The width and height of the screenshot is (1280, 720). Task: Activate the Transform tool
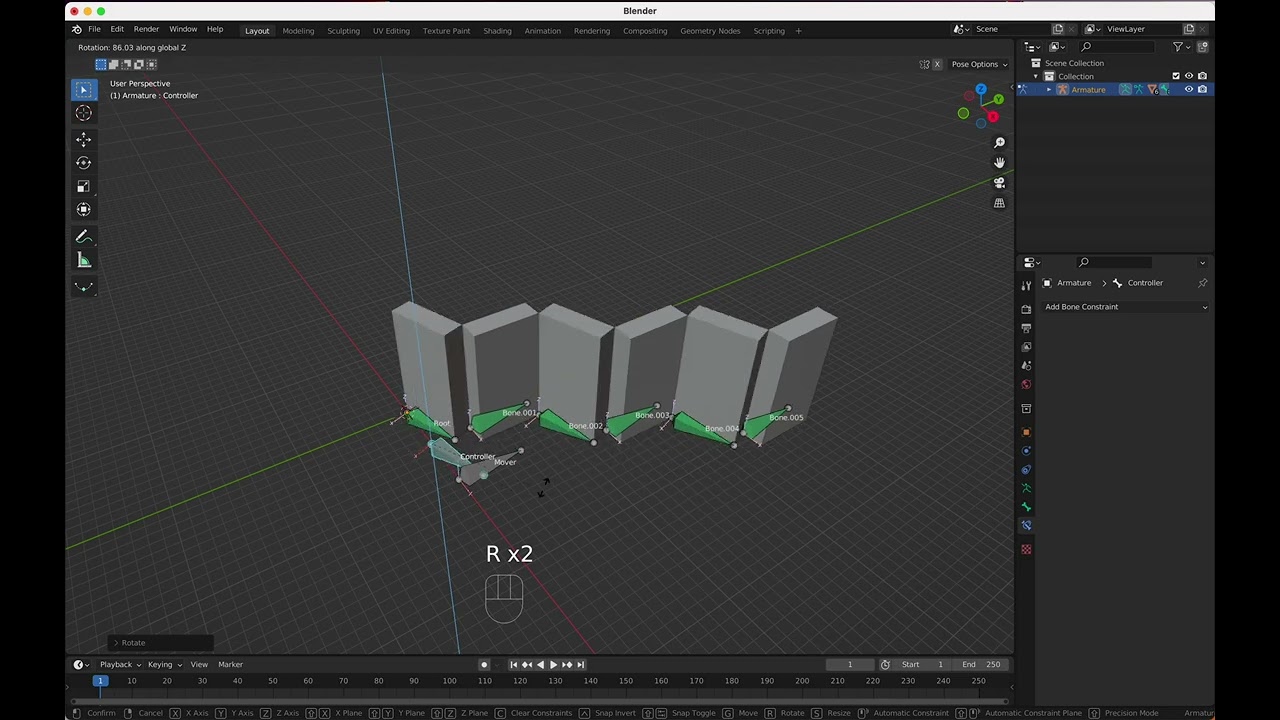84,209
